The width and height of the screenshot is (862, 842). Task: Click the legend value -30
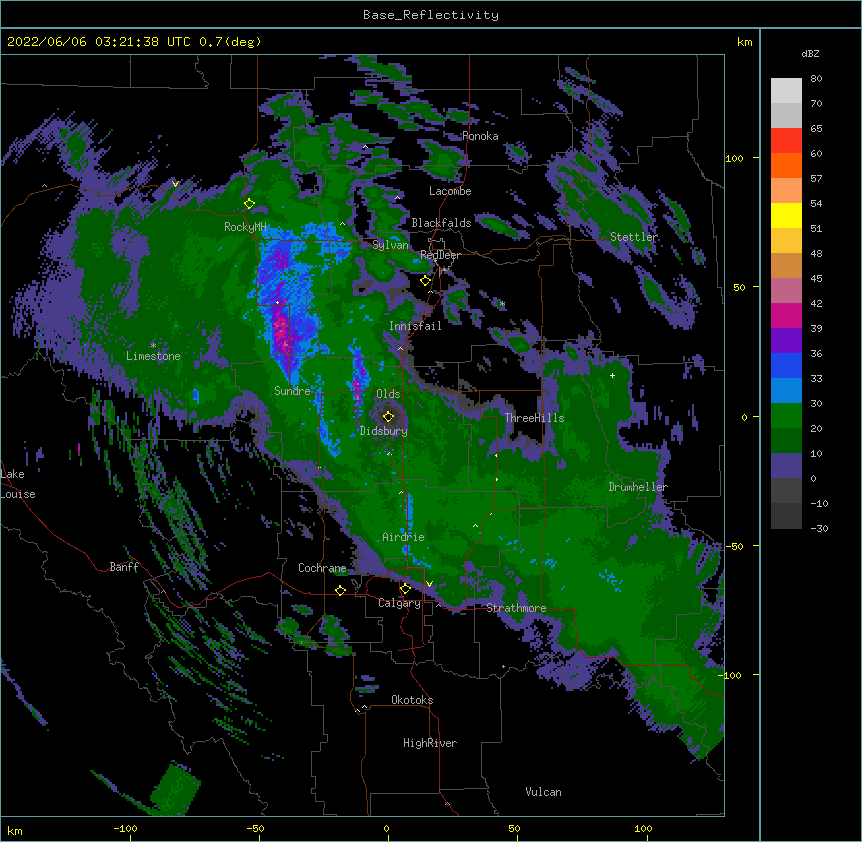[819, 528]
